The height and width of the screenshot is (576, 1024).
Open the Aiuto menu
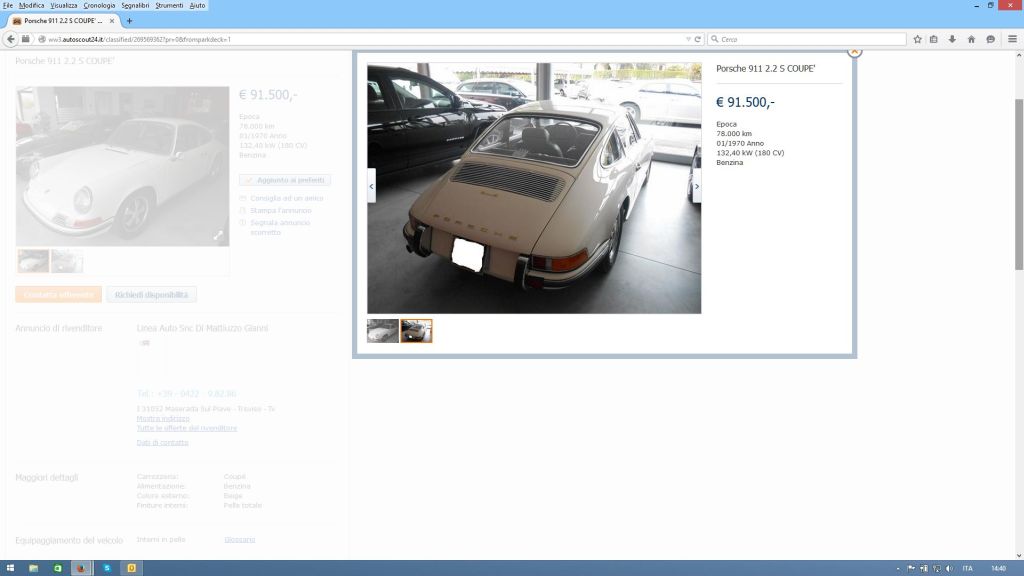point(197,5)
